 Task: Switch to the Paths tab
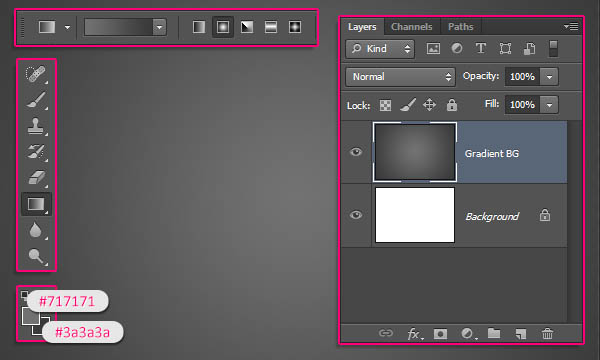pos(461,27)
